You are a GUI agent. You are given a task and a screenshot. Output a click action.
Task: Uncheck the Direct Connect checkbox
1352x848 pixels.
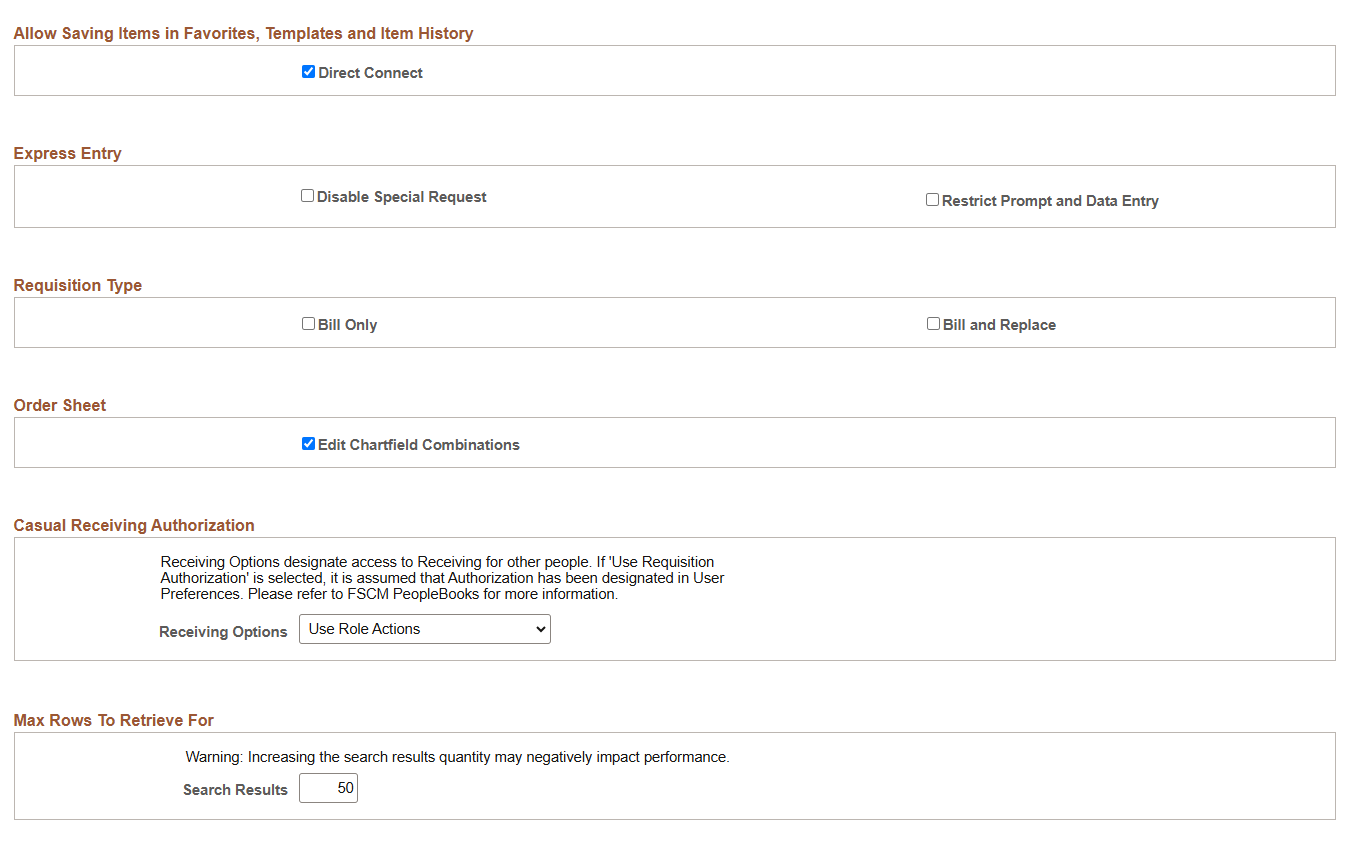click(x=308, y=72)
